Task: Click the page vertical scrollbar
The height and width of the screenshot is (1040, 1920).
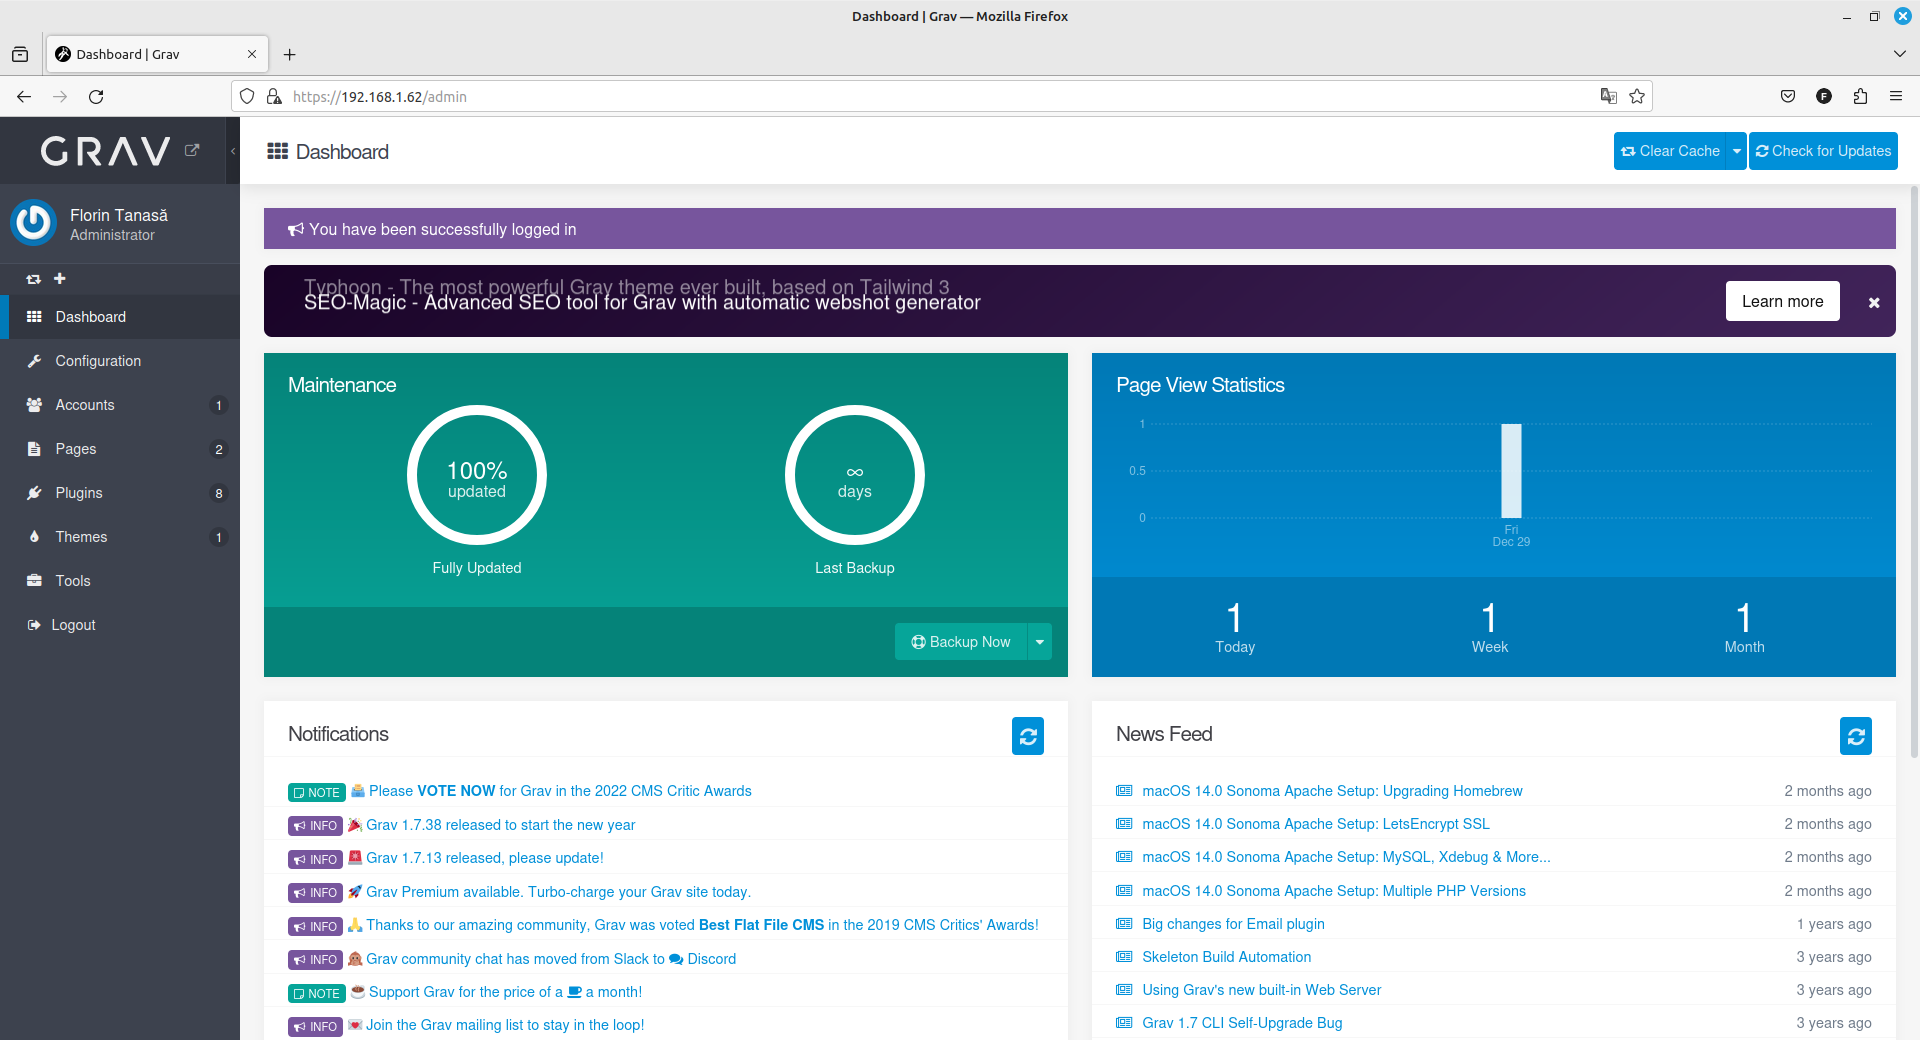Action: pyautogui.click(x=1914, y=470)
